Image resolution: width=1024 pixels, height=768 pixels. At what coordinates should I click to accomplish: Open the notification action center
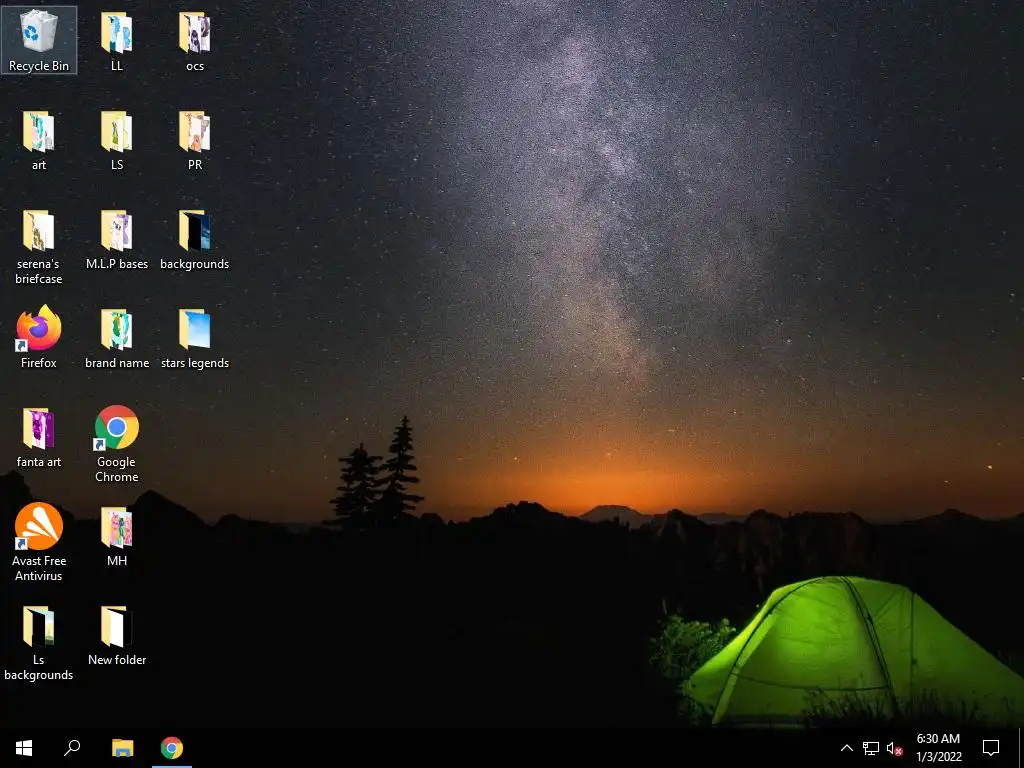point(991,748)
